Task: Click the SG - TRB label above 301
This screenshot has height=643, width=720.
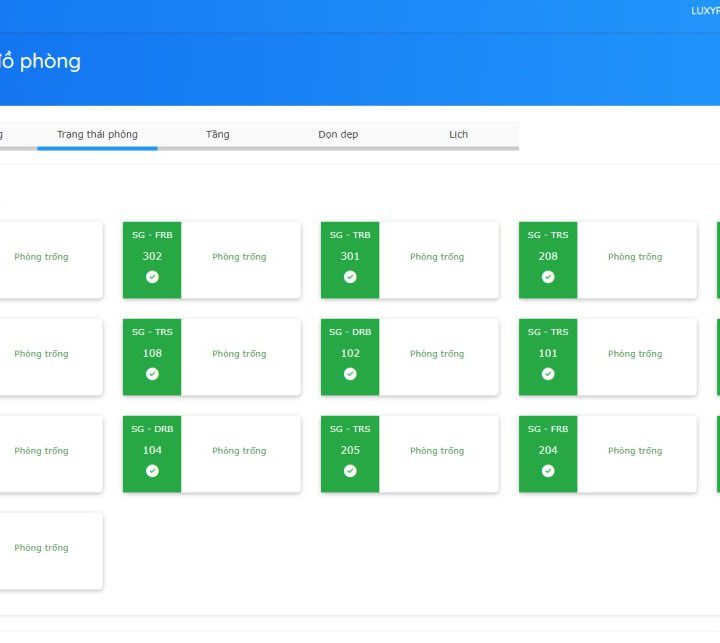Action: 350,235
